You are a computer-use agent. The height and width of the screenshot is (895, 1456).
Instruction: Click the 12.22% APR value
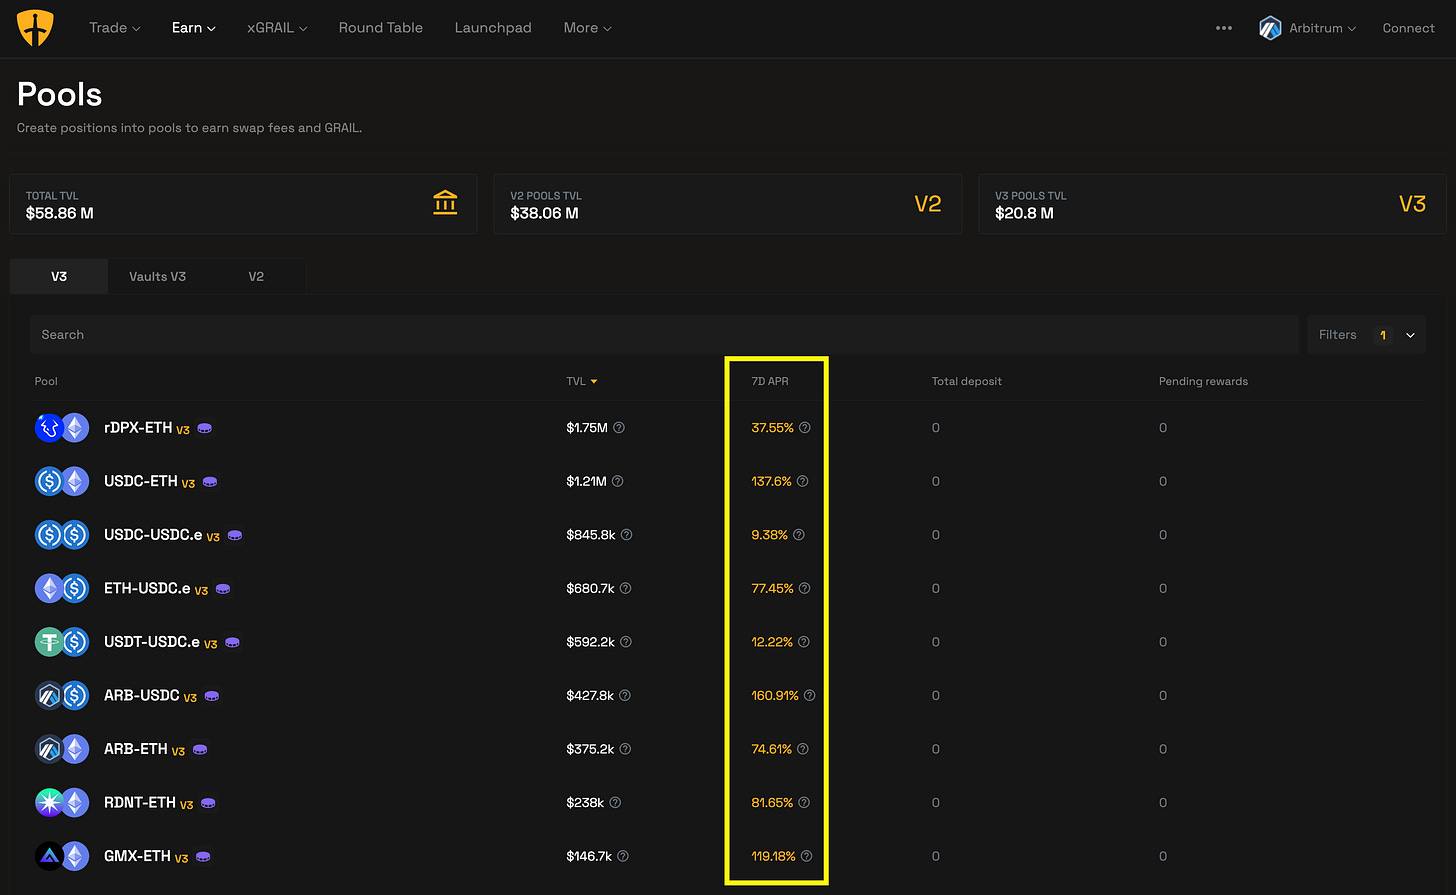coord(772,642)
